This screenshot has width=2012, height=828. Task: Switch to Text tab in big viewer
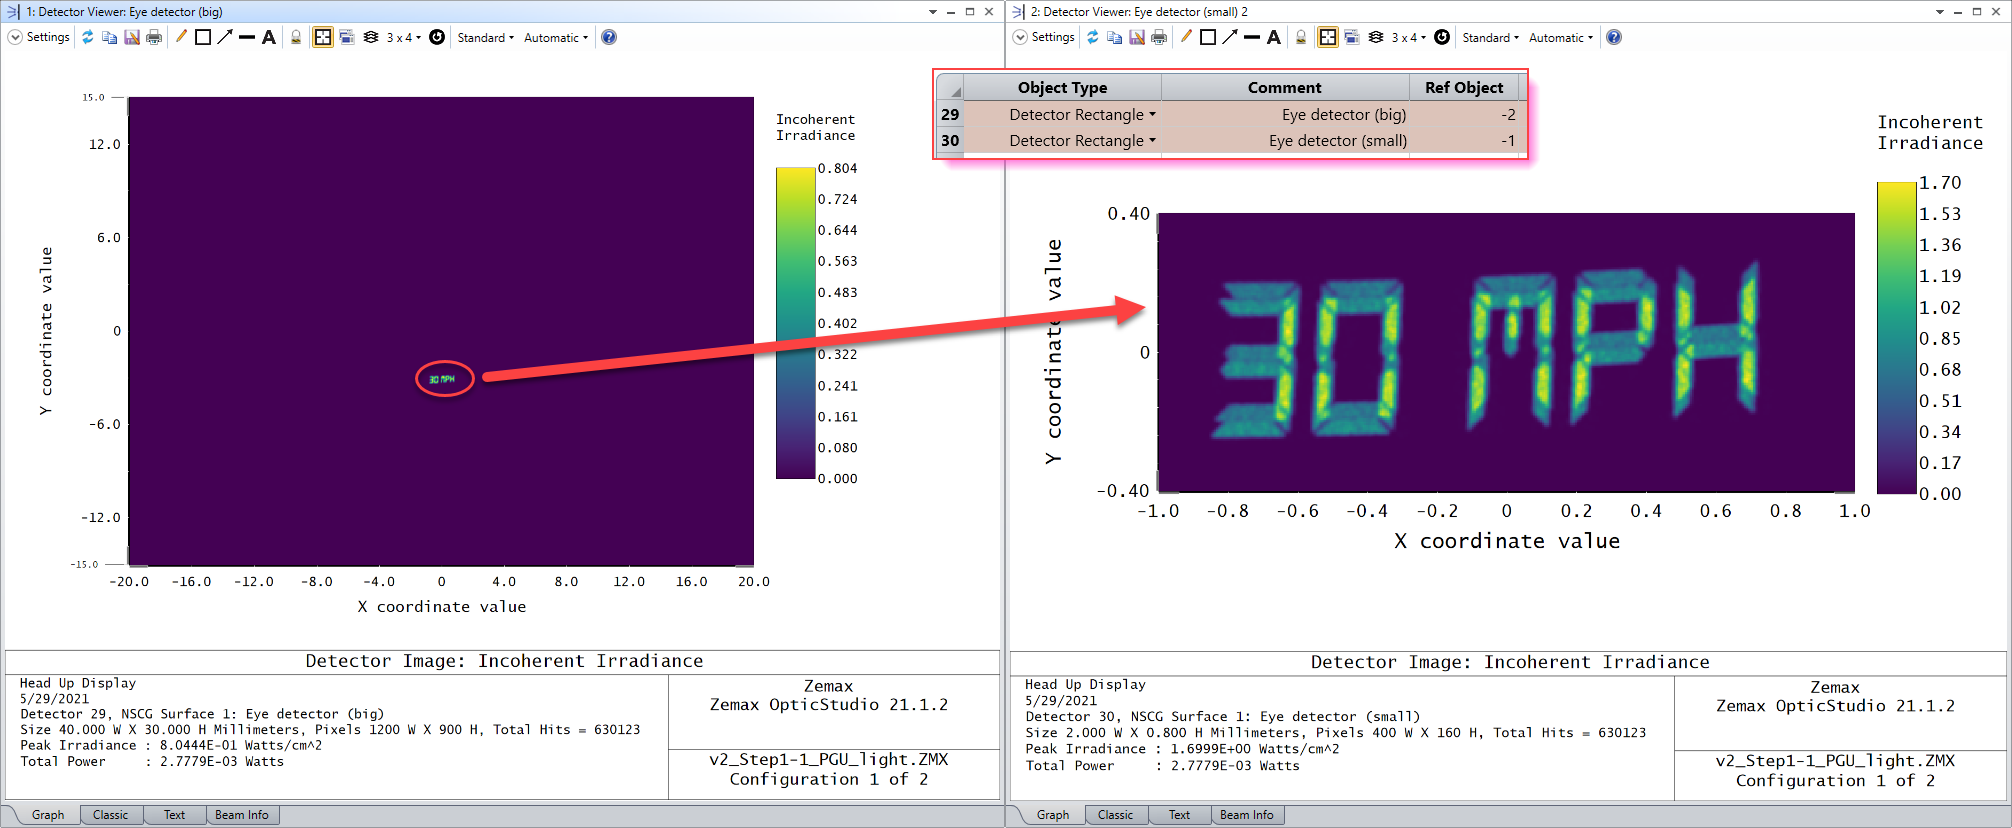tap(174, 815)
